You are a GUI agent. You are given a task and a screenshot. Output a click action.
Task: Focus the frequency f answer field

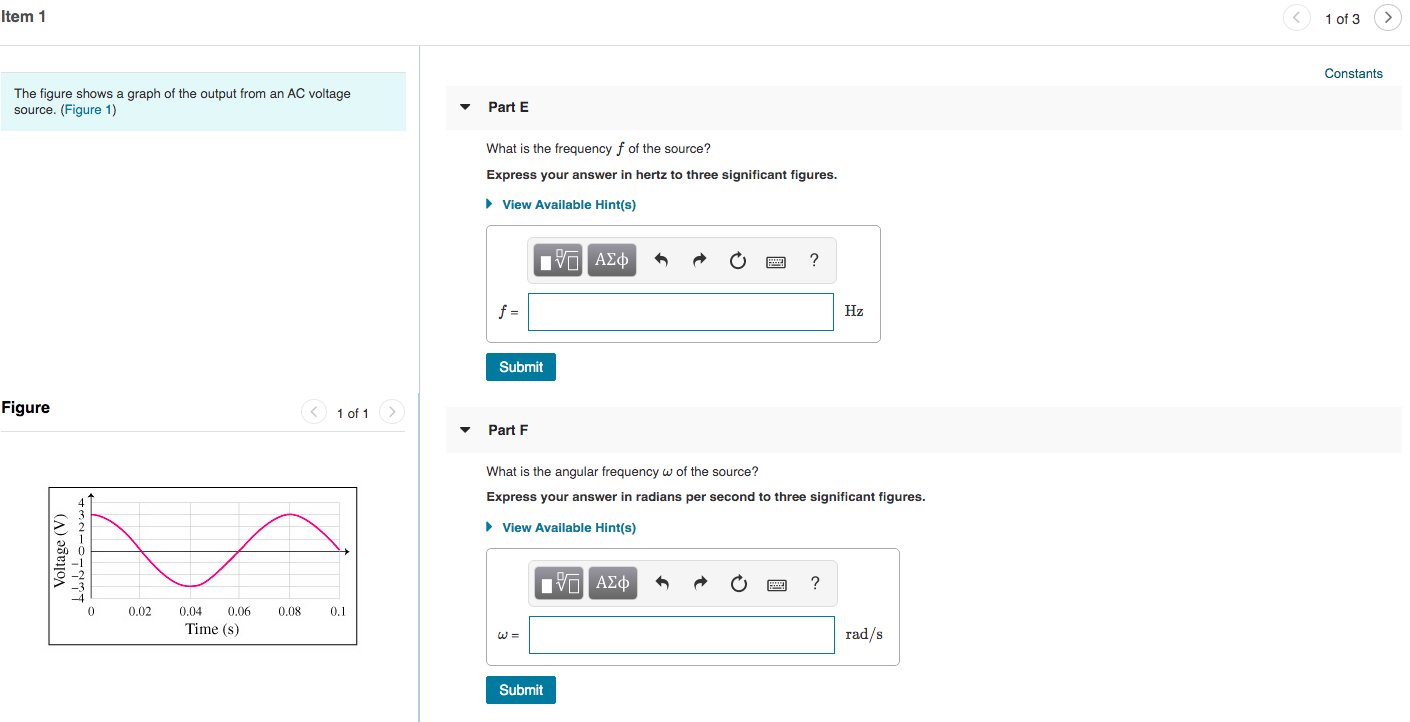click(x=681, y=312)
